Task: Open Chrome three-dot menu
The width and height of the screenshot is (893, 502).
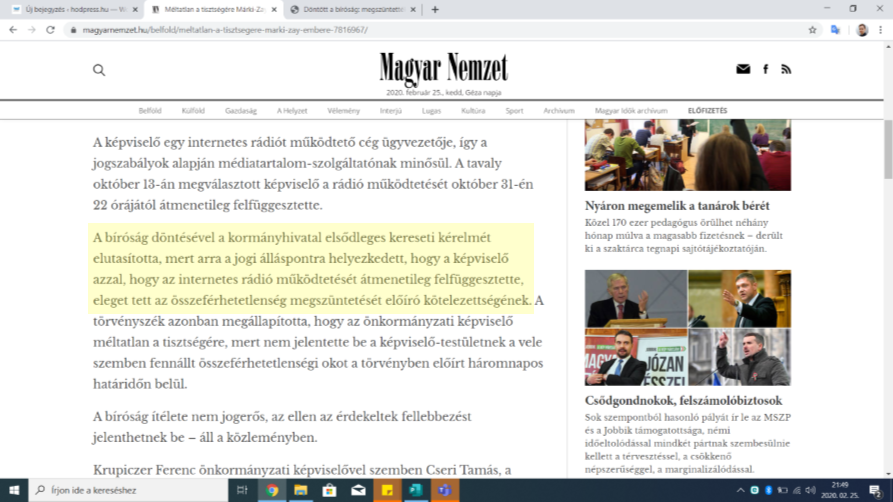Action: [881, 30]
